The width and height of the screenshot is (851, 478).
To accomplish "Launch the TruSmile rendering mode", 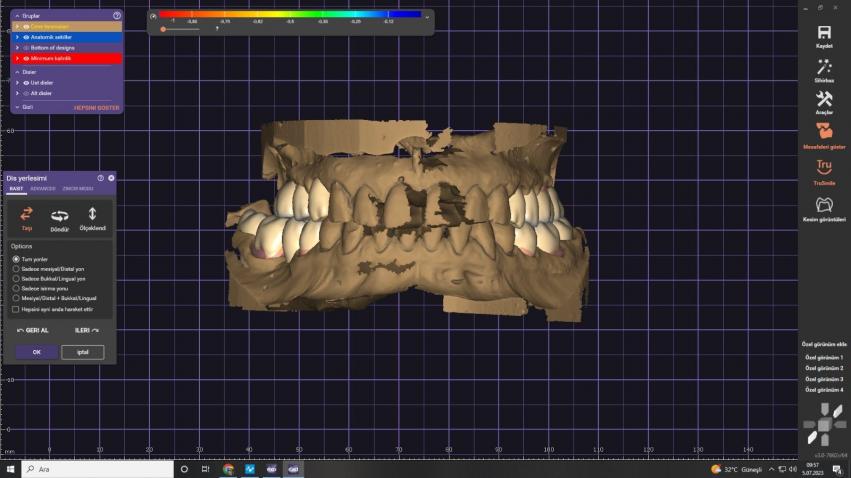I will [x=824, y=167].
